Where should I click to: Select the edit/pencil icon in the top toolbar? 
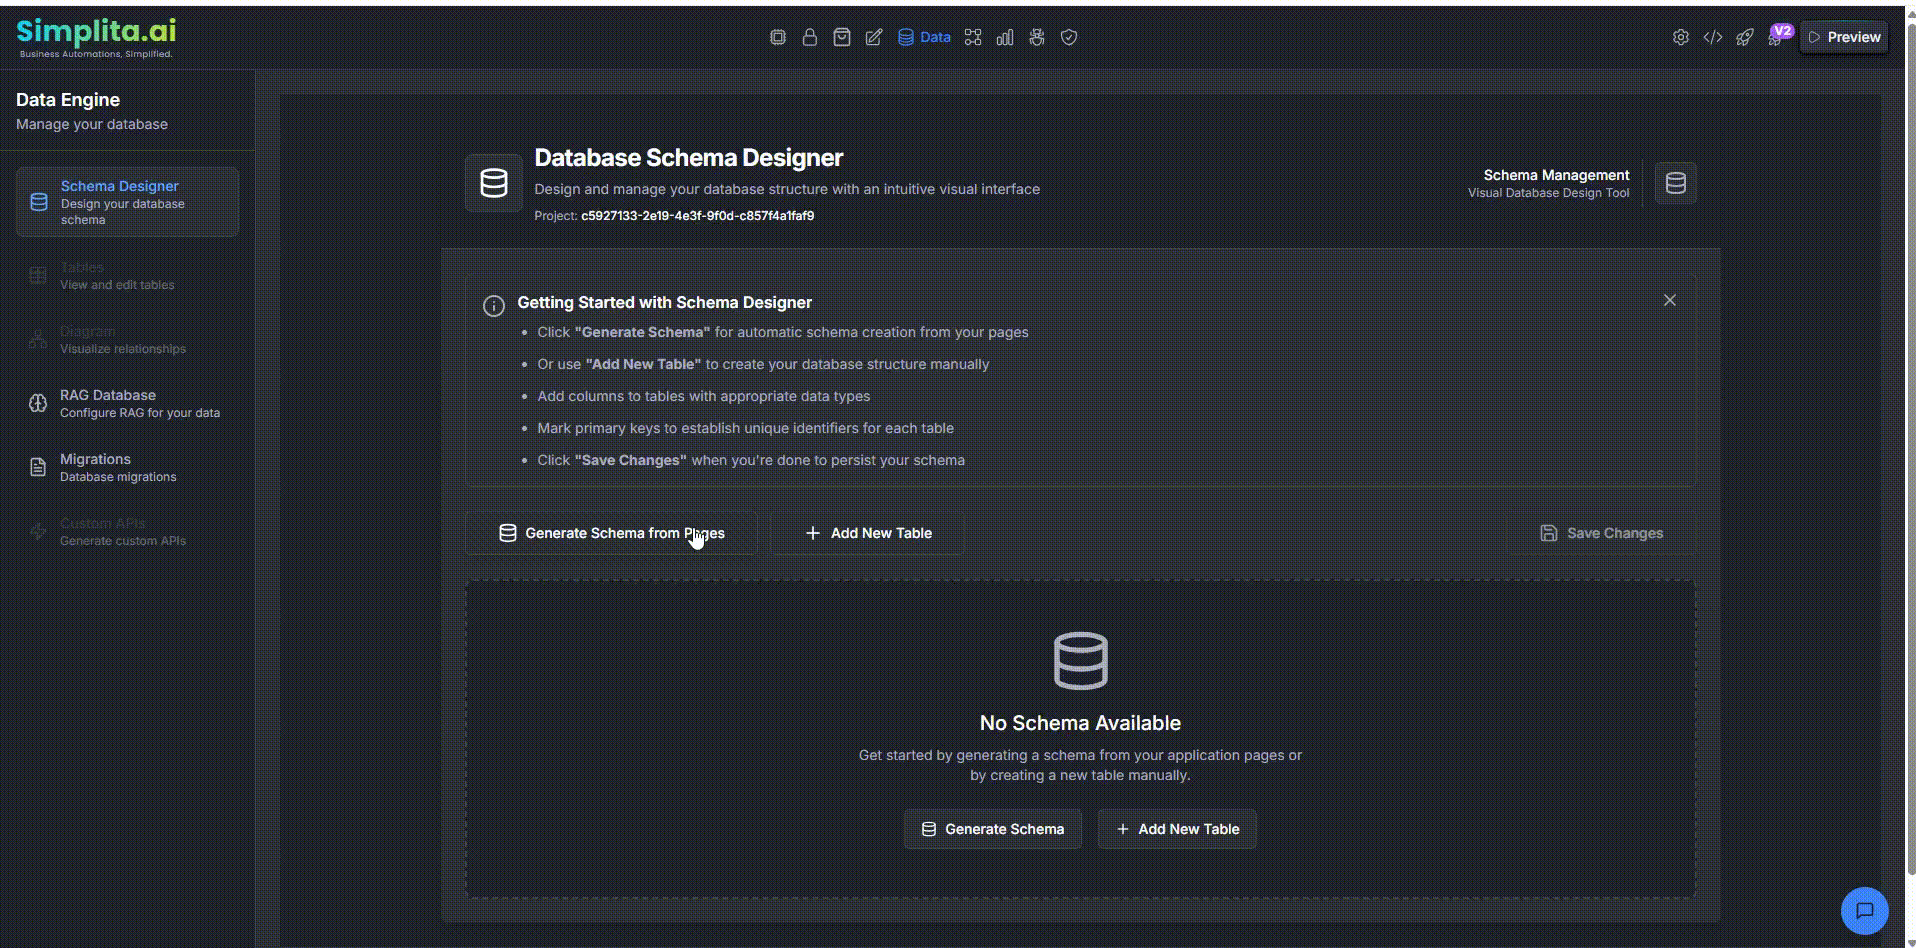(x=874, y=37)
